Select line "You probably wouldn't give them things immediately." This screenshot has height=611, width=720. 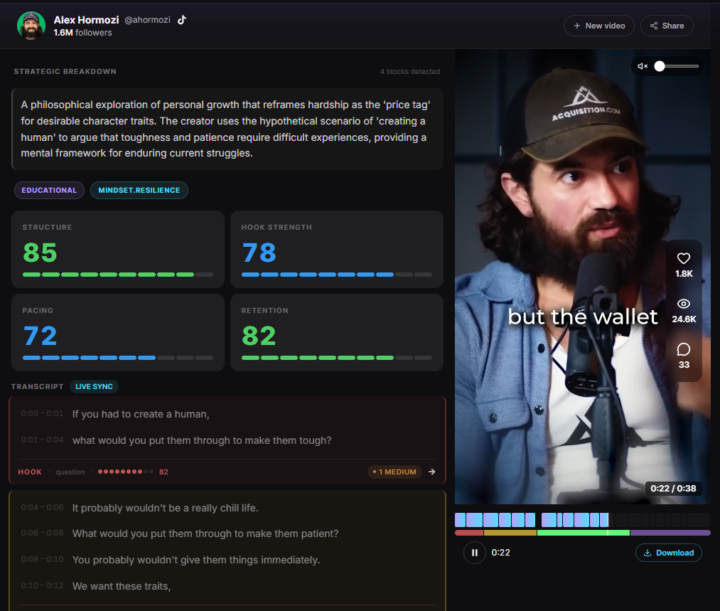point(196,560)
